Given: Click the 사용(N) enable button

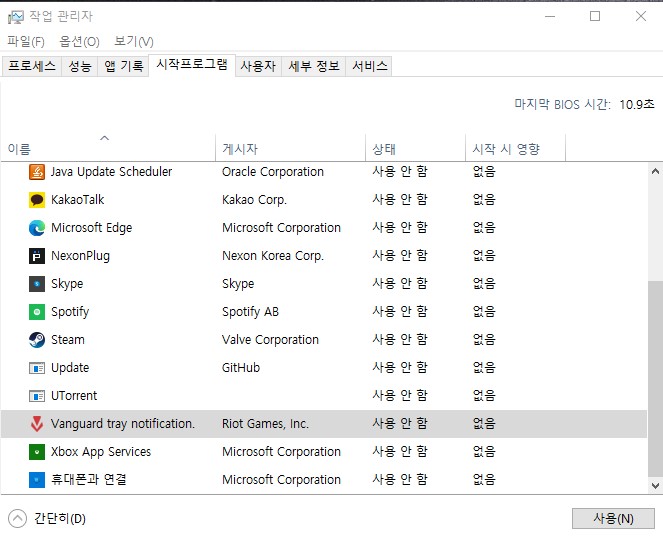Looking at the screenshot, I should tap(613, 518).
